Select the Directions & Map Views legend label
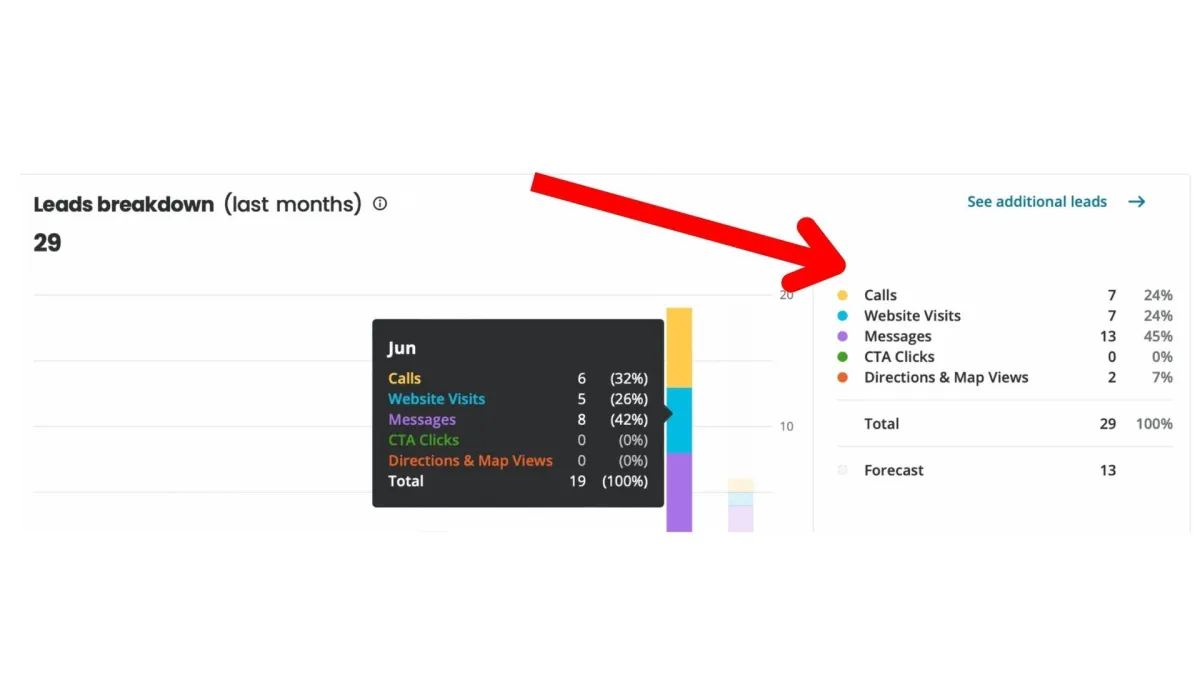Screen dimensions: 1200x675 tap(946, 378)
